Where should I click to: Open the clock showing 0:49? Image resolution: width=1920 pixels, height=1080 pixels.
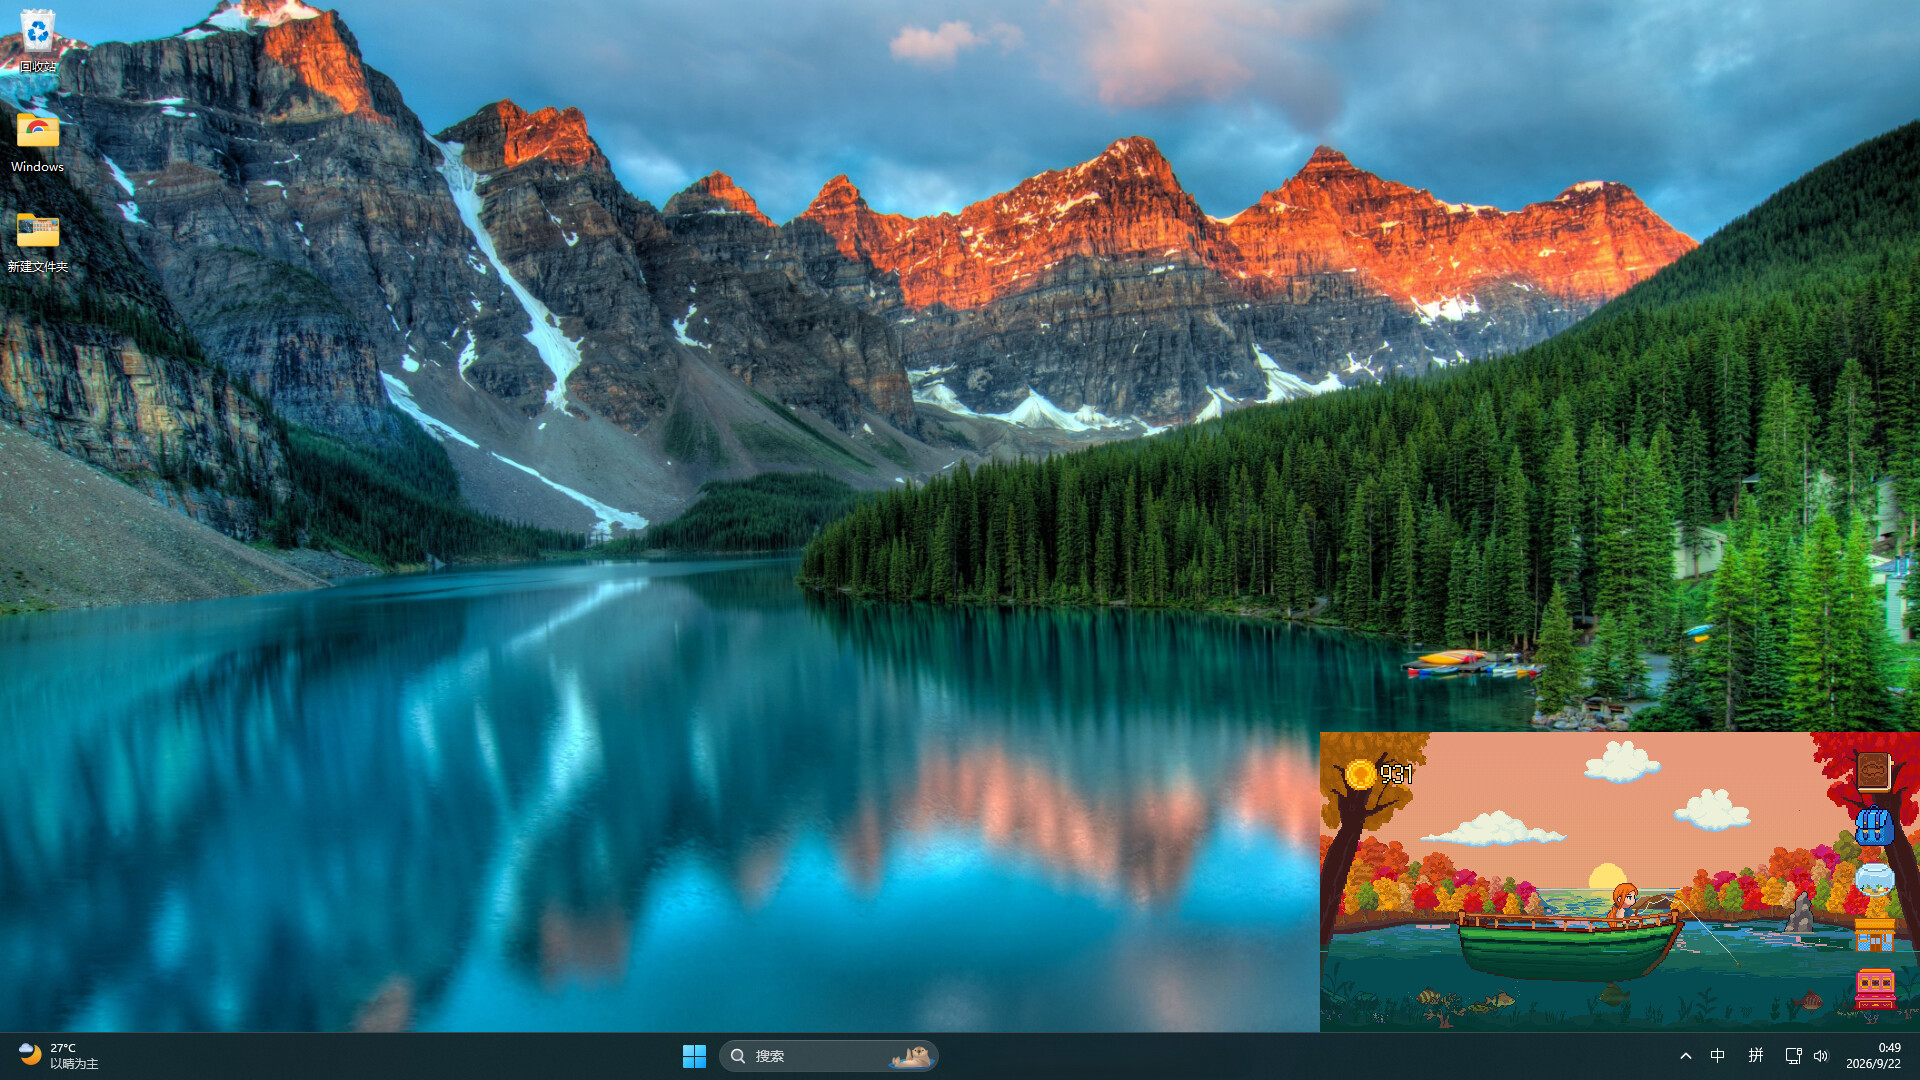(1874, 1056)
